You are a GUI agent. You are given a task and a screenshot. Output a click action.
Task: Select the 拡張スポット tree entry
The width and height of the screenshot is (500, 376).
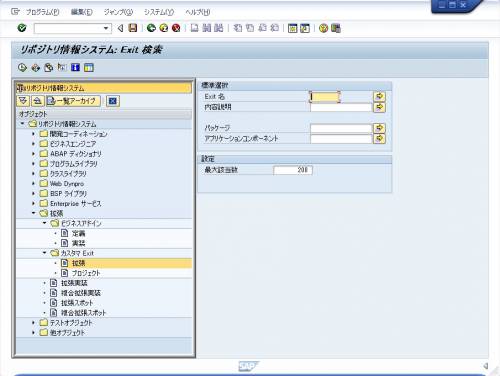(77, 303)
